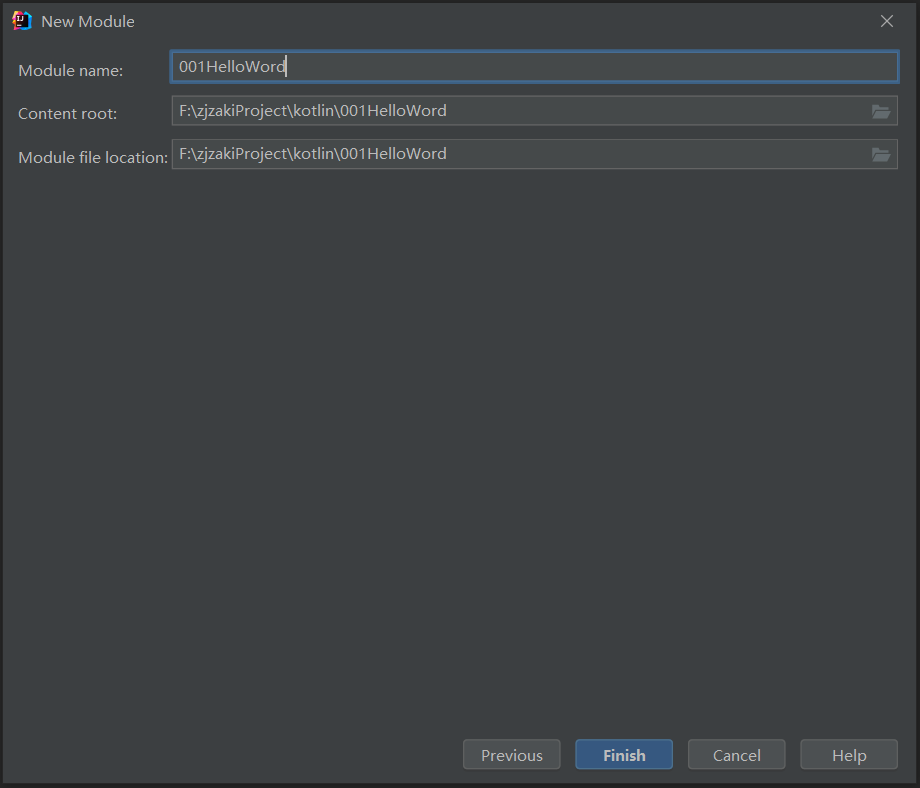Click the "Module name:" label
The width and height of the screenshot is (920, 788).
point(70,70)
